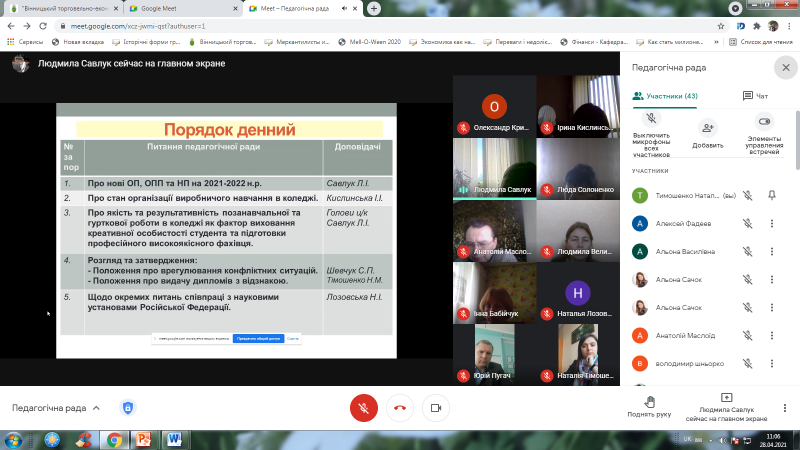Toggle the camera button

(436, 408)
